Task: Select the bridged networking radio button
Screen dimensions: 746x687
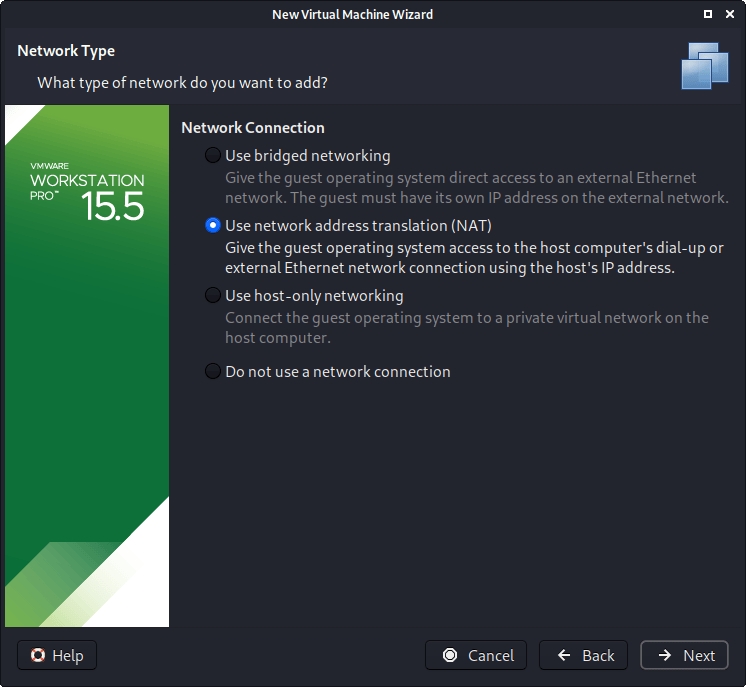Action: [212, 156]
